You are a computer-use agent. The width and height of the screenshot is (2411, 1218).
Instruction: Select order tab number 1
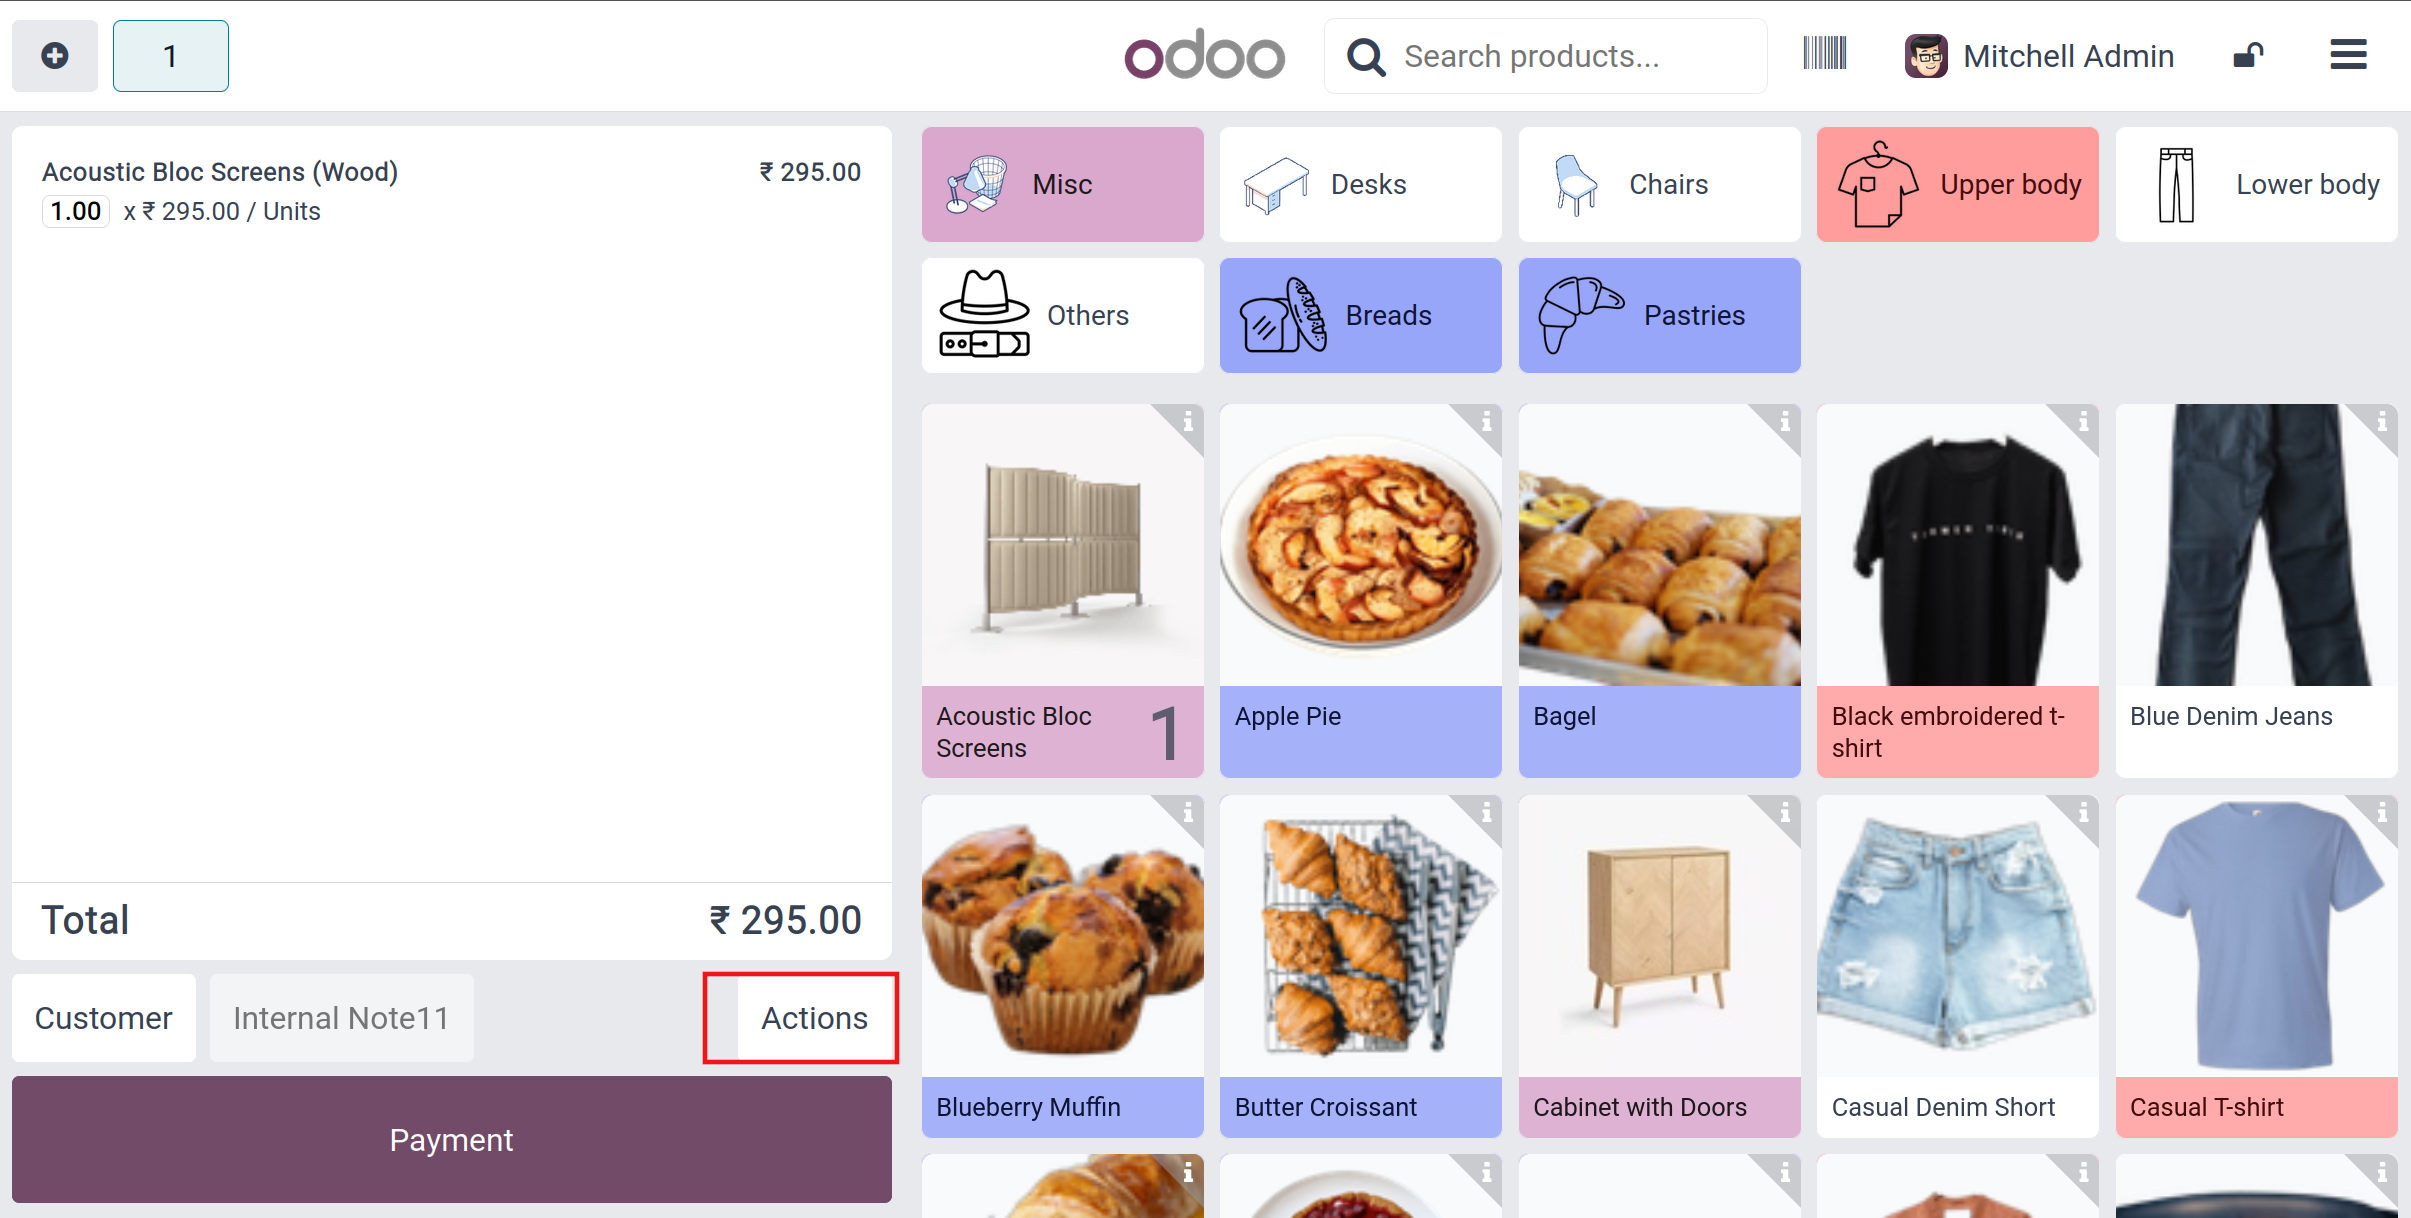(171, 56)
